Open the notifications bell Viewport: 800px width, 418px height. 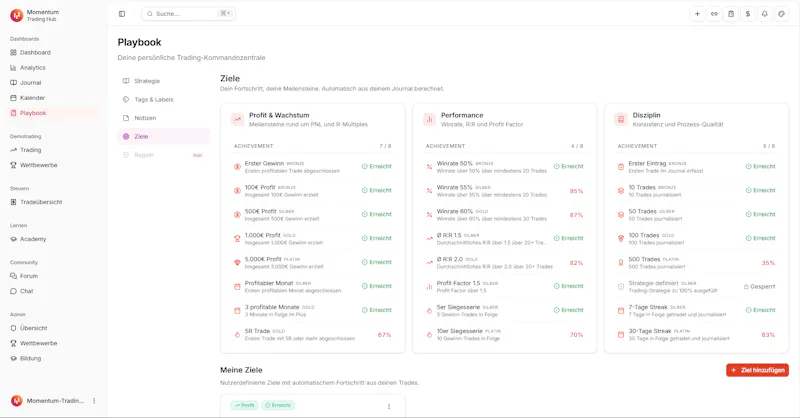coord(765,14)
